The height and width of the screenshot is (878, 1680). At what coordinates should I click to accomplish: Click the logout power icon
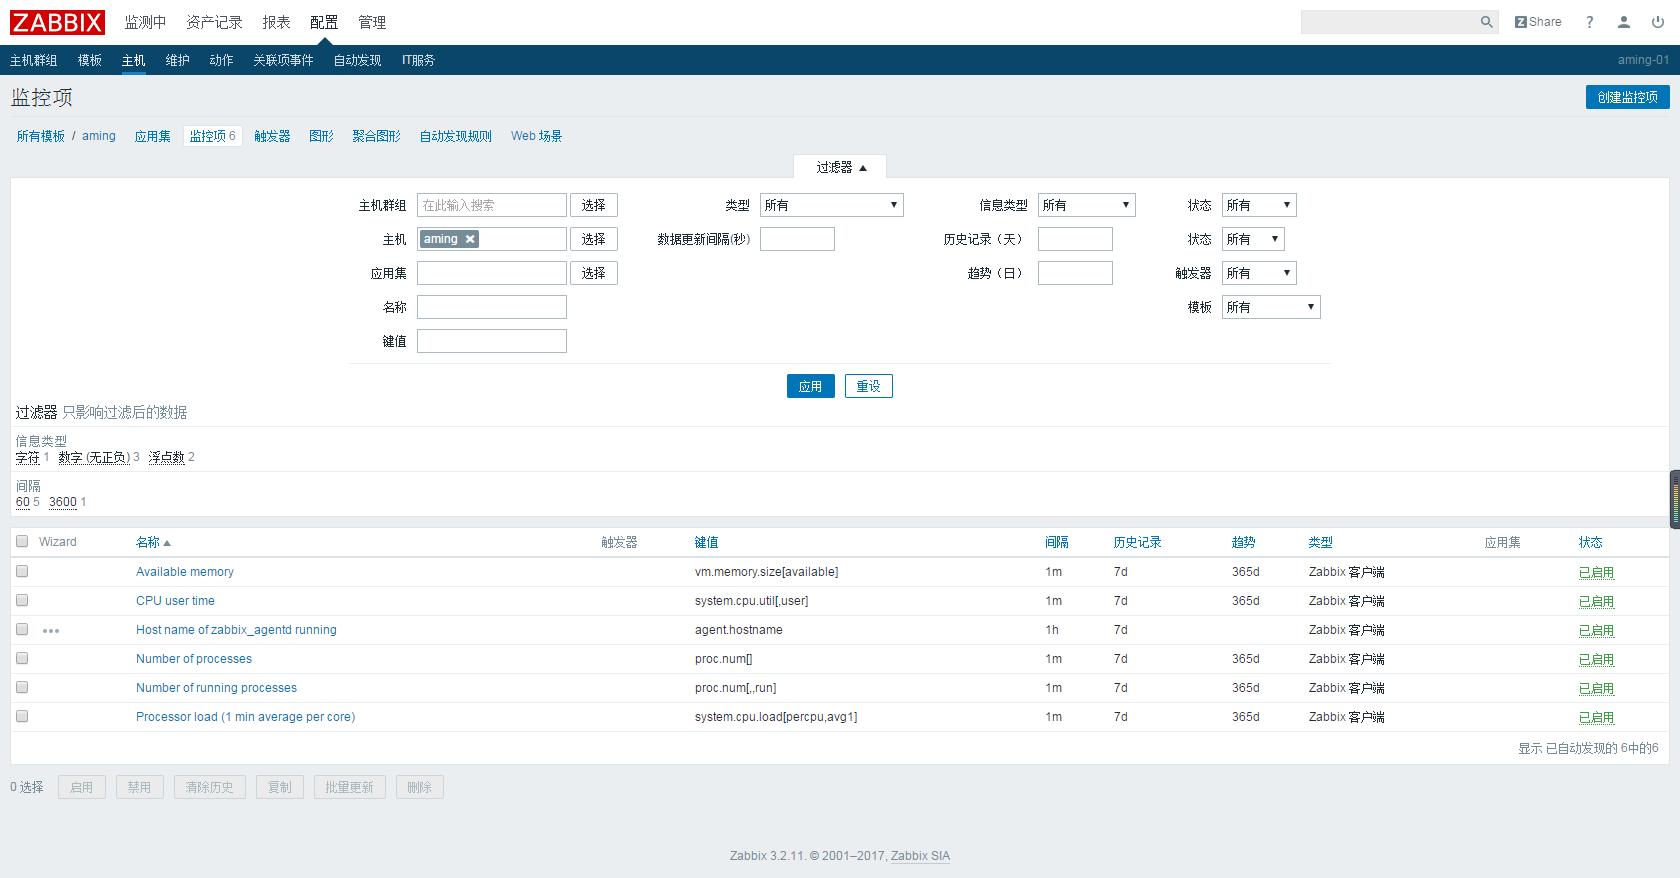pyautogui.click(x=1658, y=22)
